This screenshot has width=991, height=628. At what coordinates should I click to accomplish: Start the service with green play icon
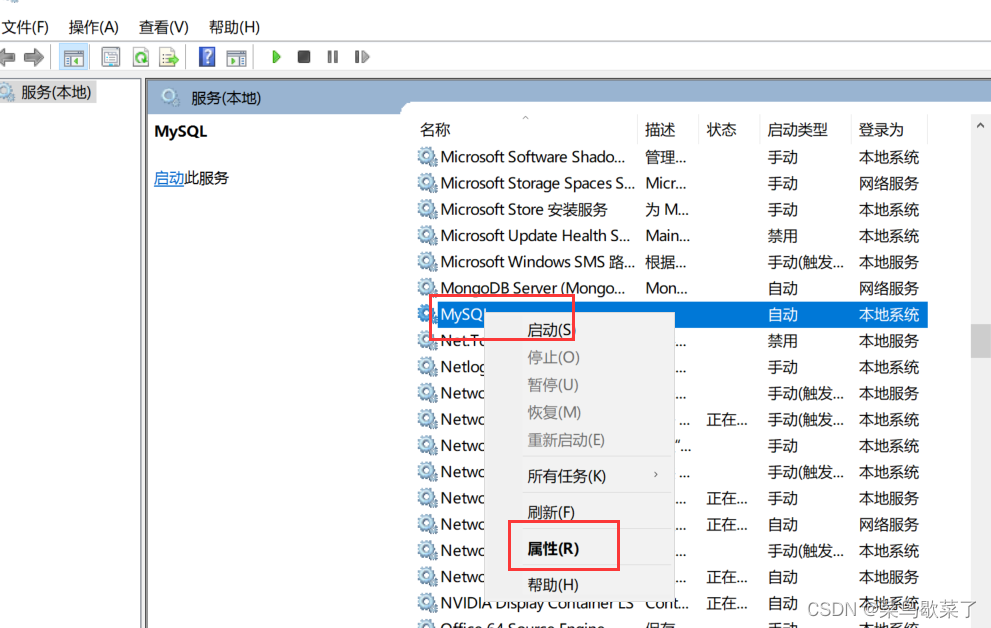point(276,57)
